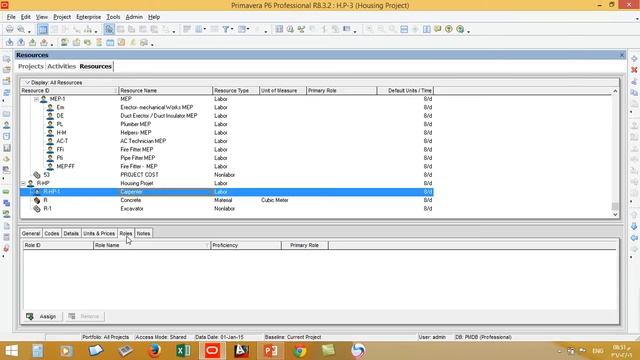Click the Windows Start button

11,351
